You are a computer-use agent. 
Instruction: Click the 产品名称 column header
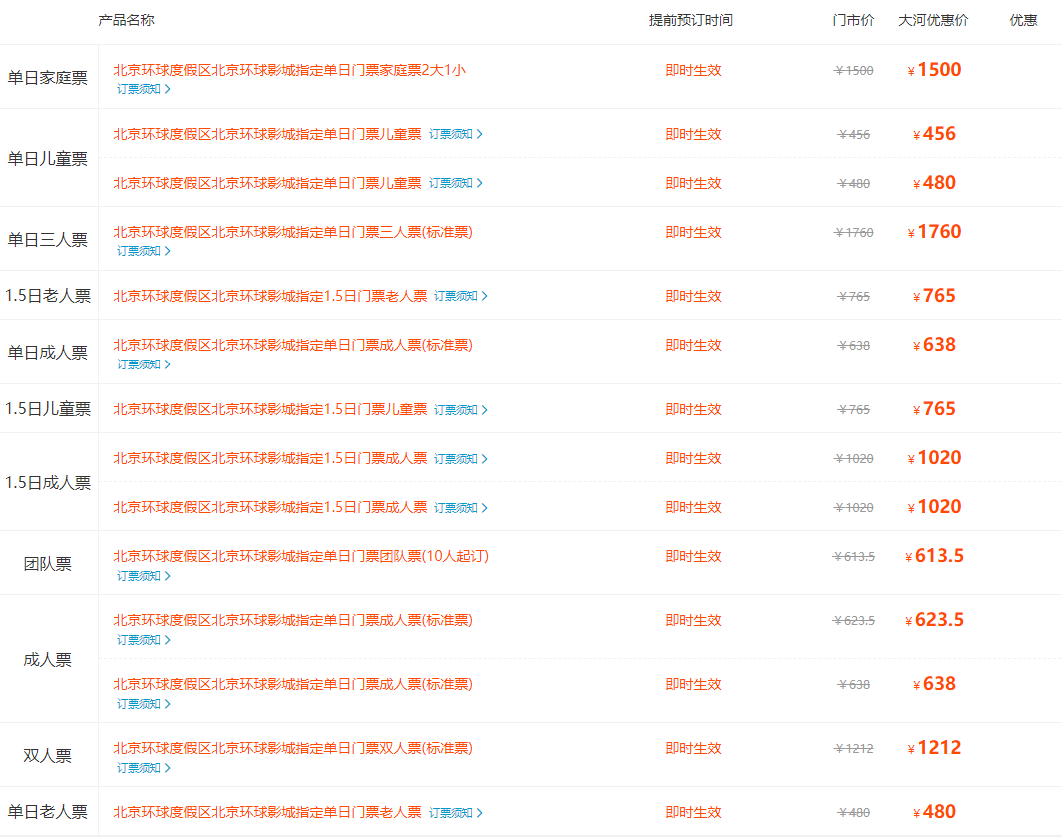click(x=127, y=20)
